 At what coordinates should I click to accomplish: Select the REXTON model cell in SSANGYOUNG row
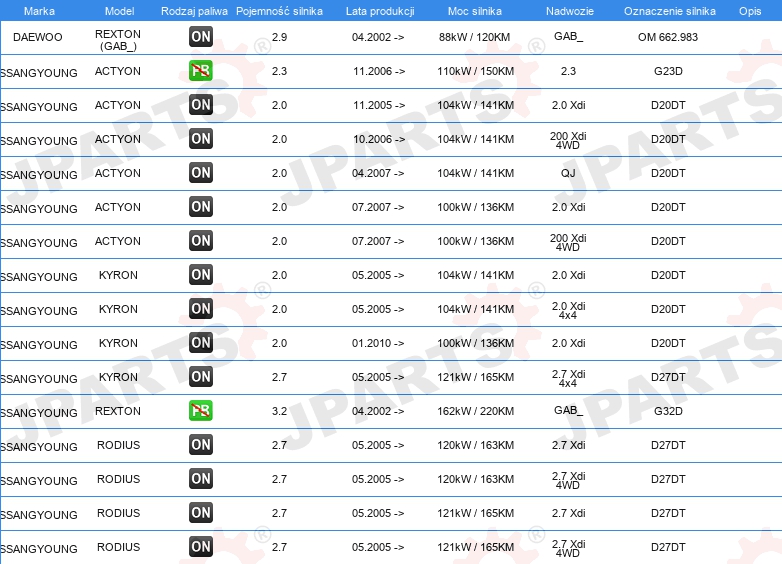coord(118,411)
